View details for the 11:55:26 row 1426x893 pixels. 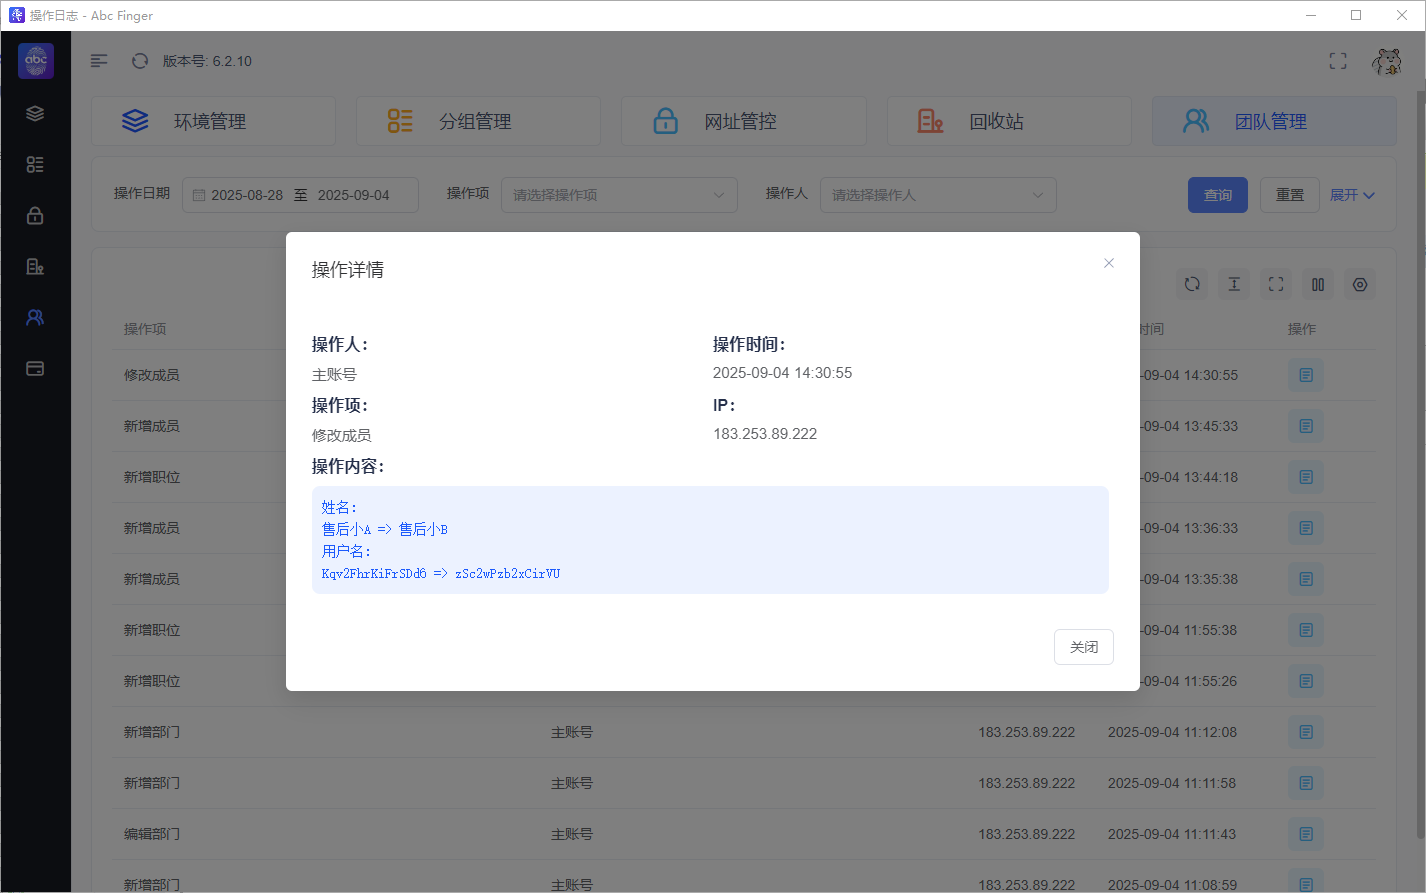[x=1306, y=681]
